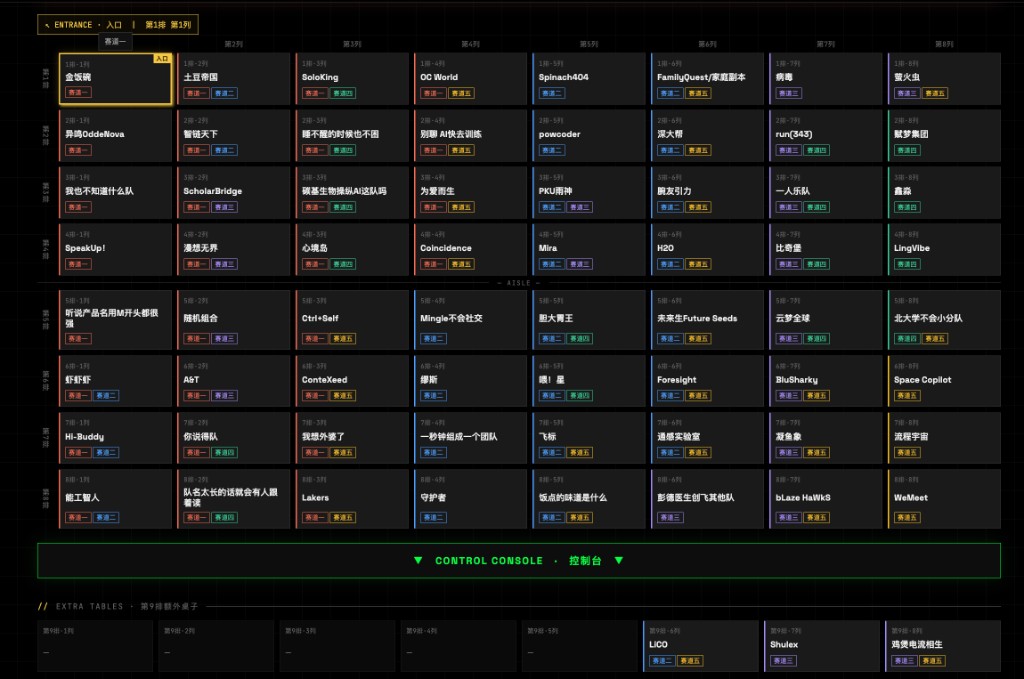The height and width of the screenshot is (679, 1024).
Task: Click the CONTROL CONSOLE · 控制台 banner
Action: tap(519, 560)
